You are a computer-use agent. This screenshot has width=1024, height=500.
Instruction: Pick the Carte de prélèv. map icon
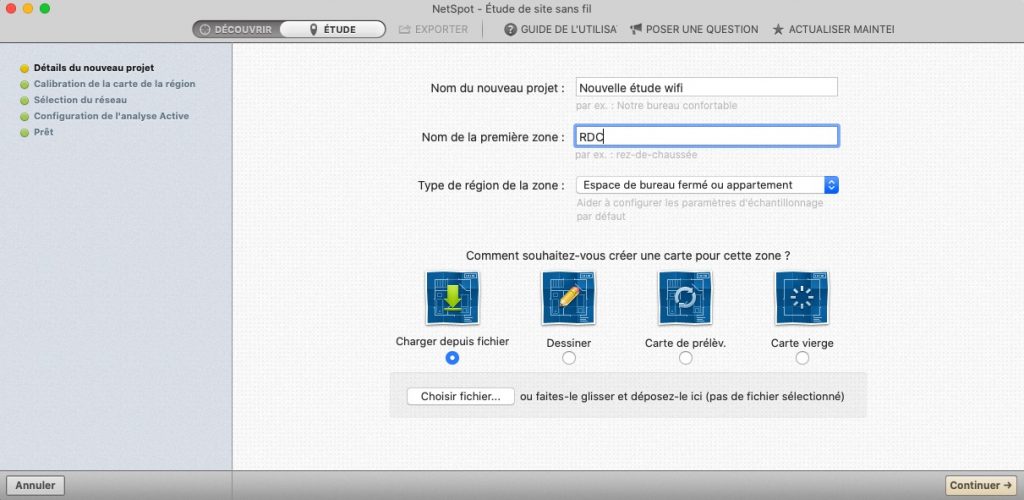[685, 298]
